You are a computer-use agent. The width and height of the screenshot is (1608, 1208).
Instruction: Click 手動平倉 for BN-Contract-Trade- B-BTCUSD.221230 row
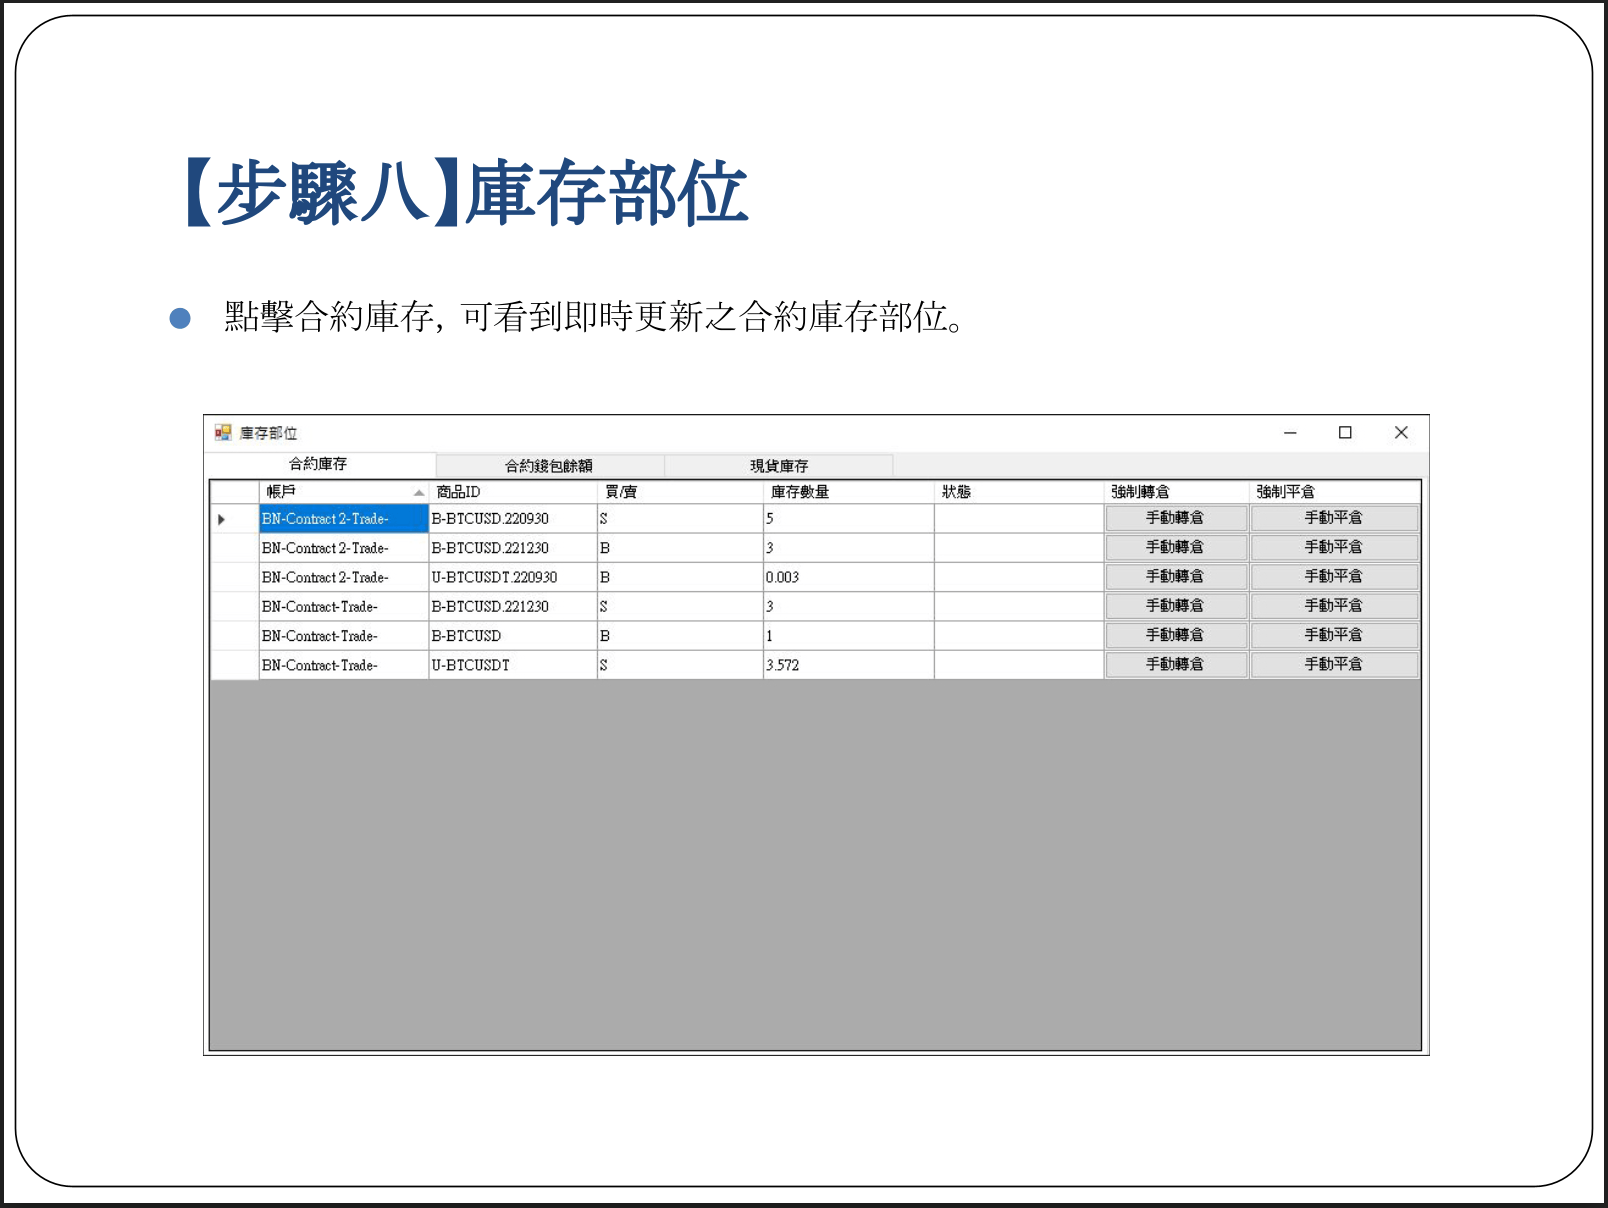pyautogui.click(x=1334, y=605)
